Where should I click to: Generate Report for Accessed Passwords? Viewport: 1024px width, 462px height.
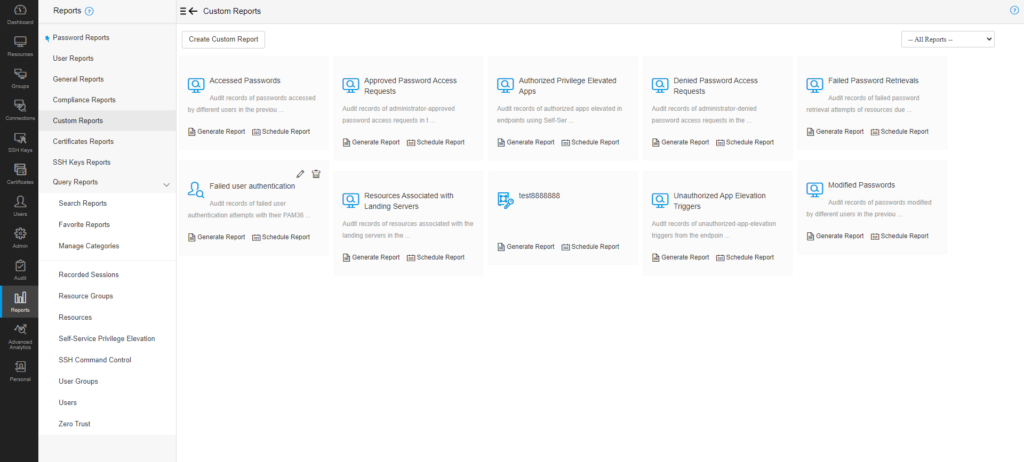(216, 131)
